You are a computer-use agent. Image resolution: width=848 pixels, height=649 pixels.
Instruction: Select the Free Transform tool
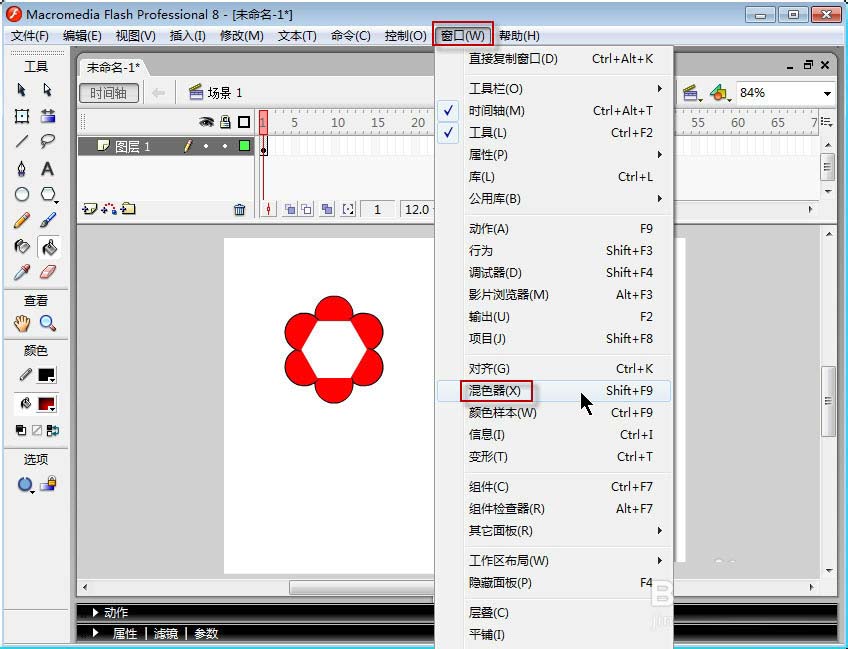click(22, 116)
